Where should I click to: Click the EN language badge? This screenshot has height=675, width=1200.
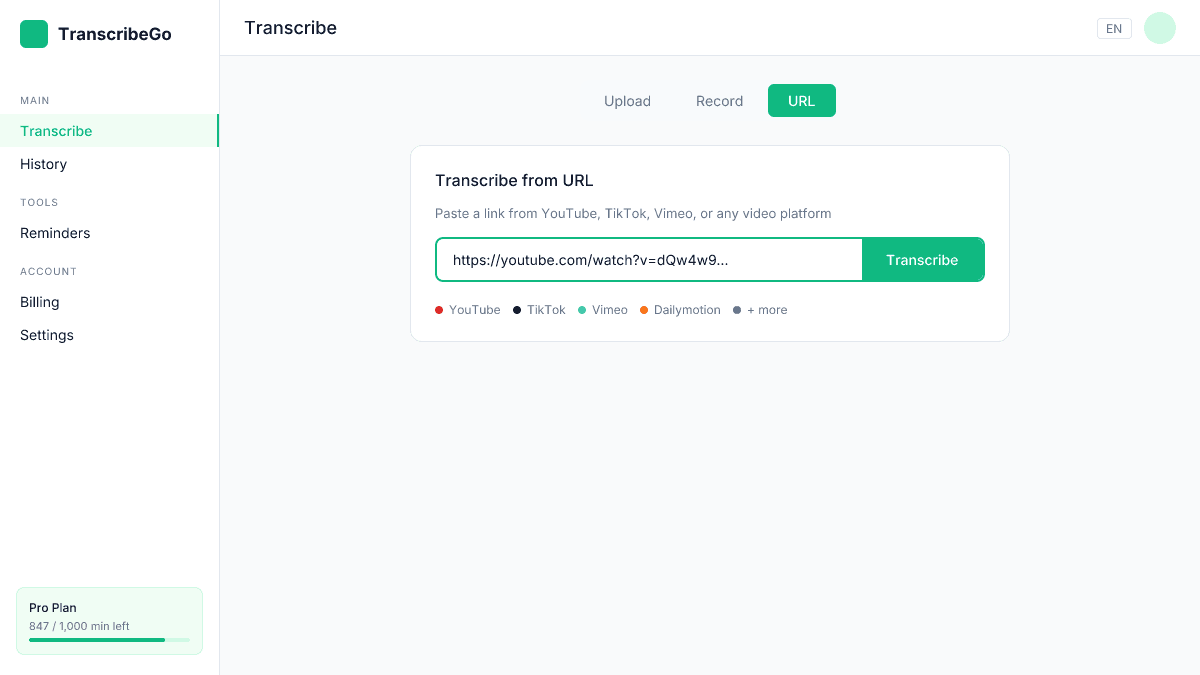pos(1114,28)
